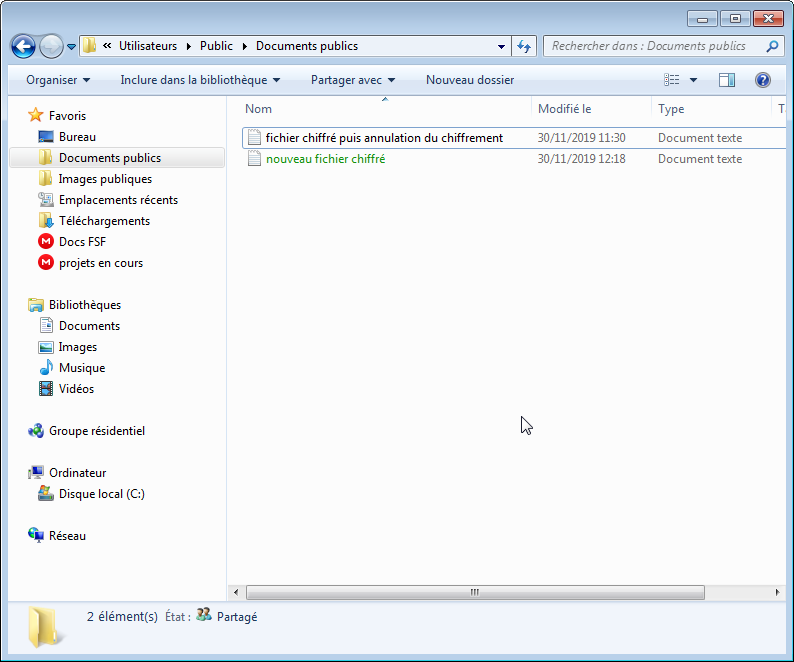Viewport: 794px width, 662px height.
Task: Click icon of fichier chiffré puis annulation file
Action: click(254, 138)
